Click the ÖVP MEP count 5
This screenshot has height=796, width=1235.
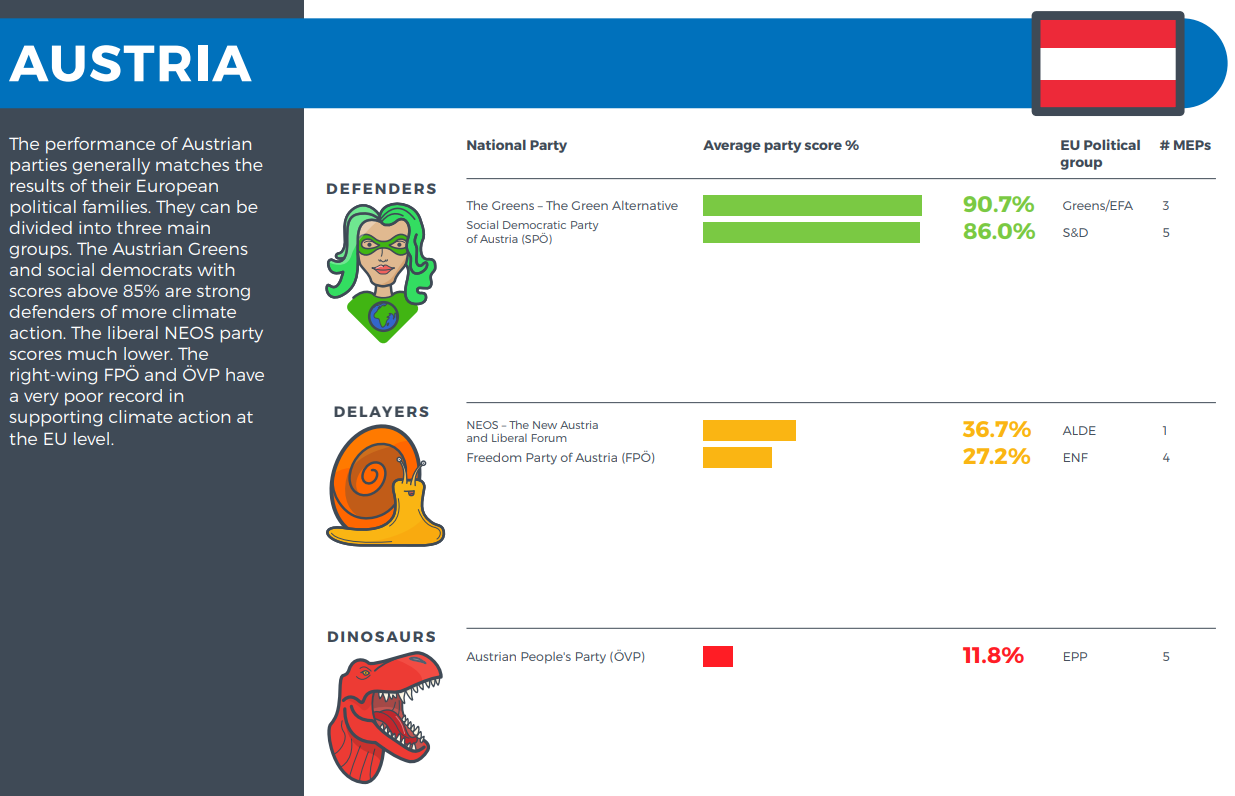1166,657
